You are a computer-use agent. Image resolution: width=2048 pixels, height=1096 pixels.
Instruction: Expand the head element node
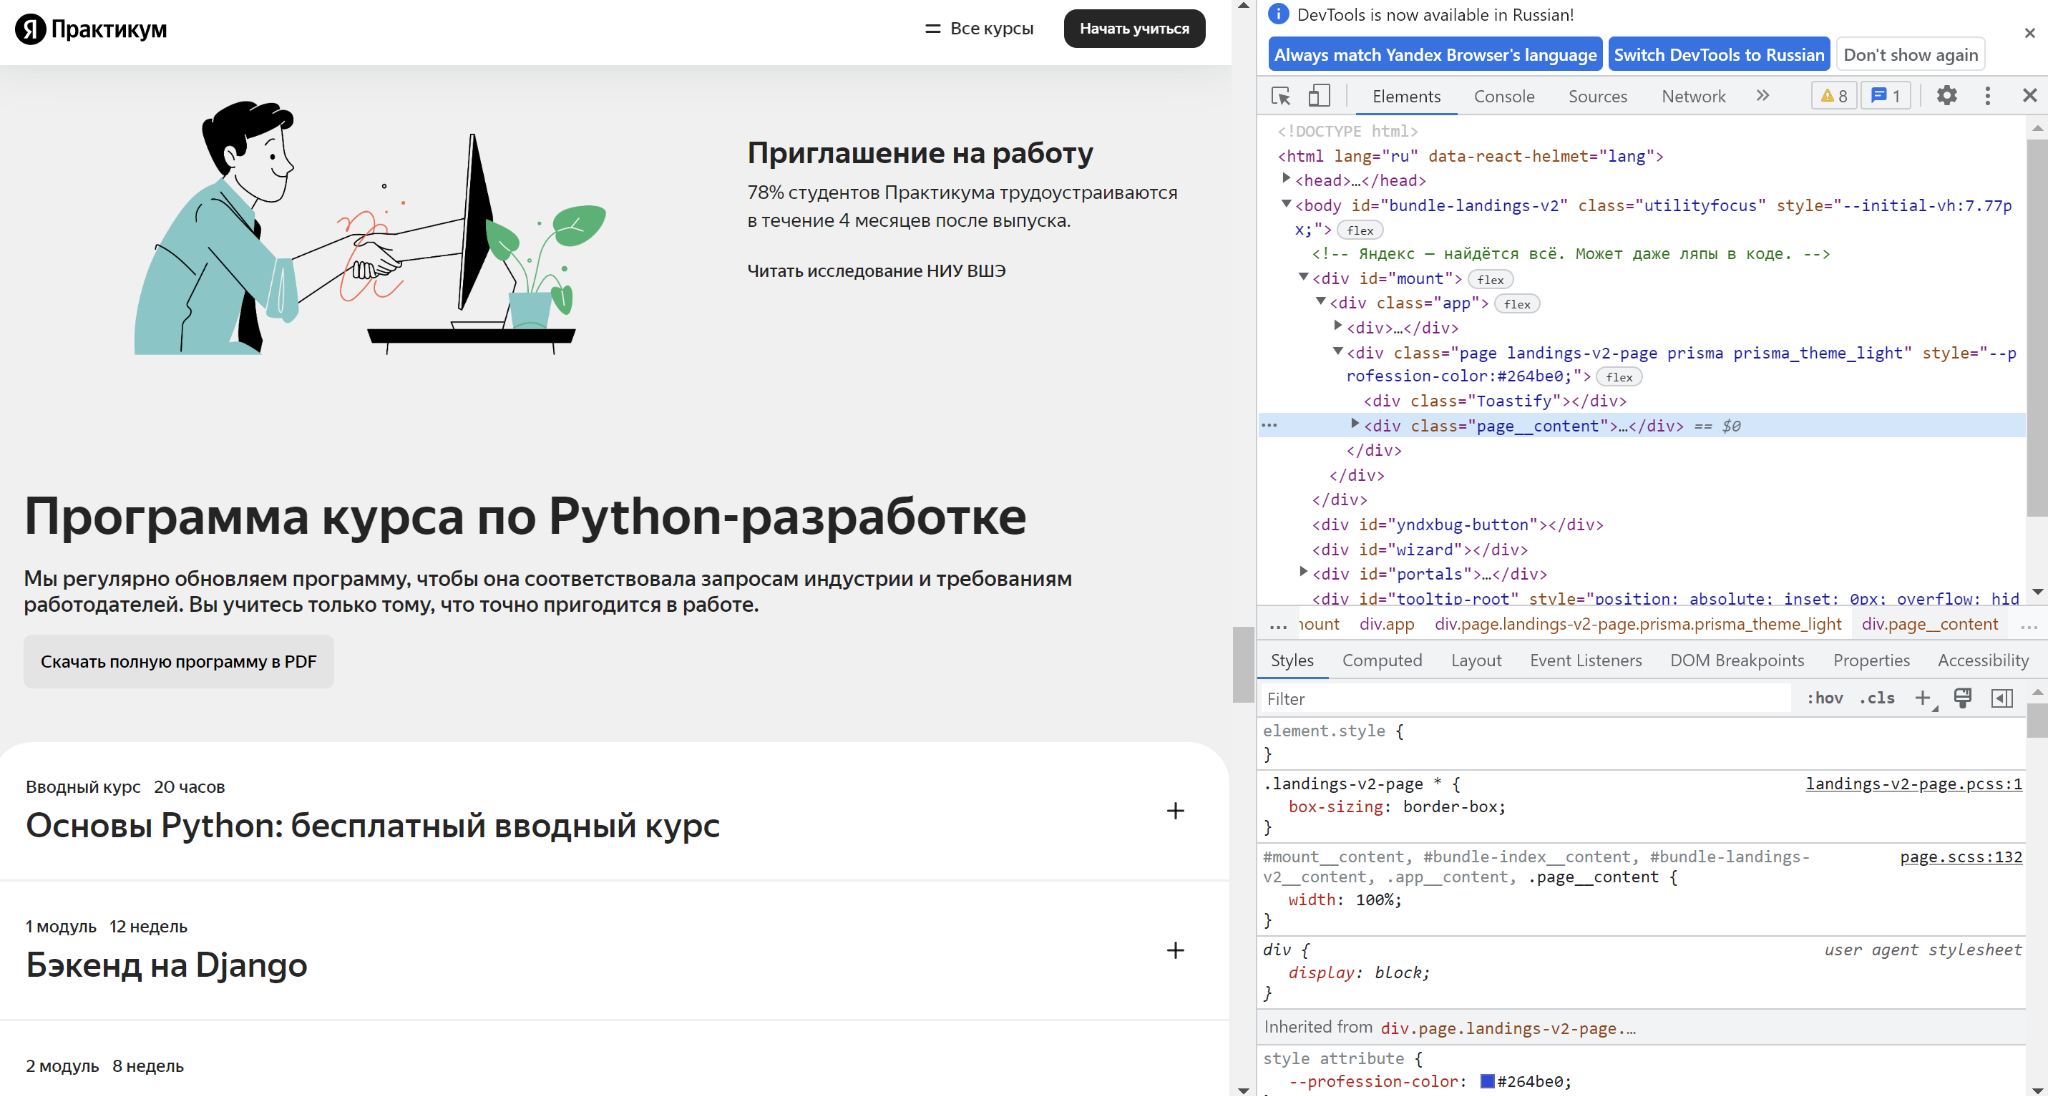(x=1286, y=179)
